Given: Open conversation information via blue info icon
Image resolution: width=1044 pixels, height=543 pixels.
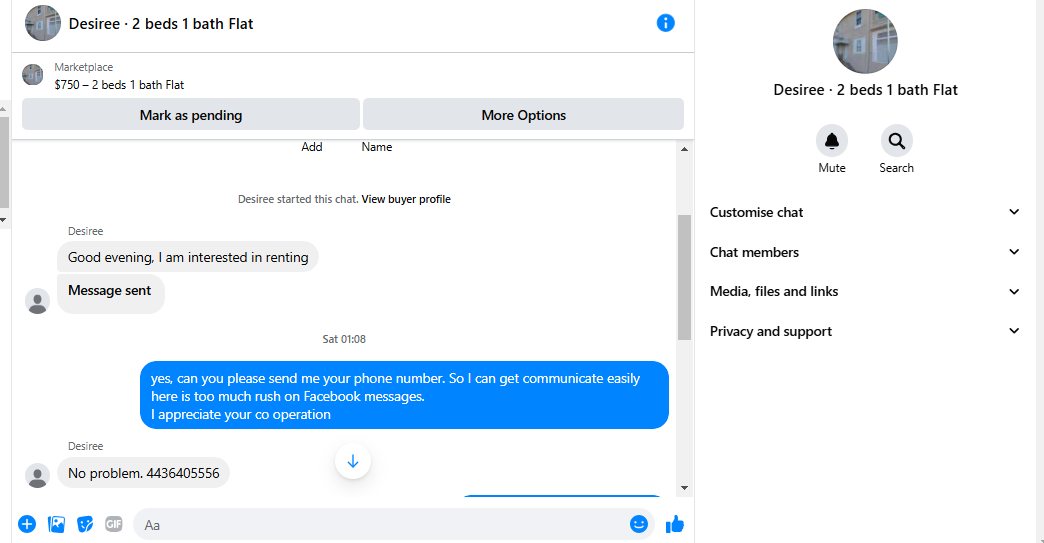Looking at the screenshot, I should point(665,23).
